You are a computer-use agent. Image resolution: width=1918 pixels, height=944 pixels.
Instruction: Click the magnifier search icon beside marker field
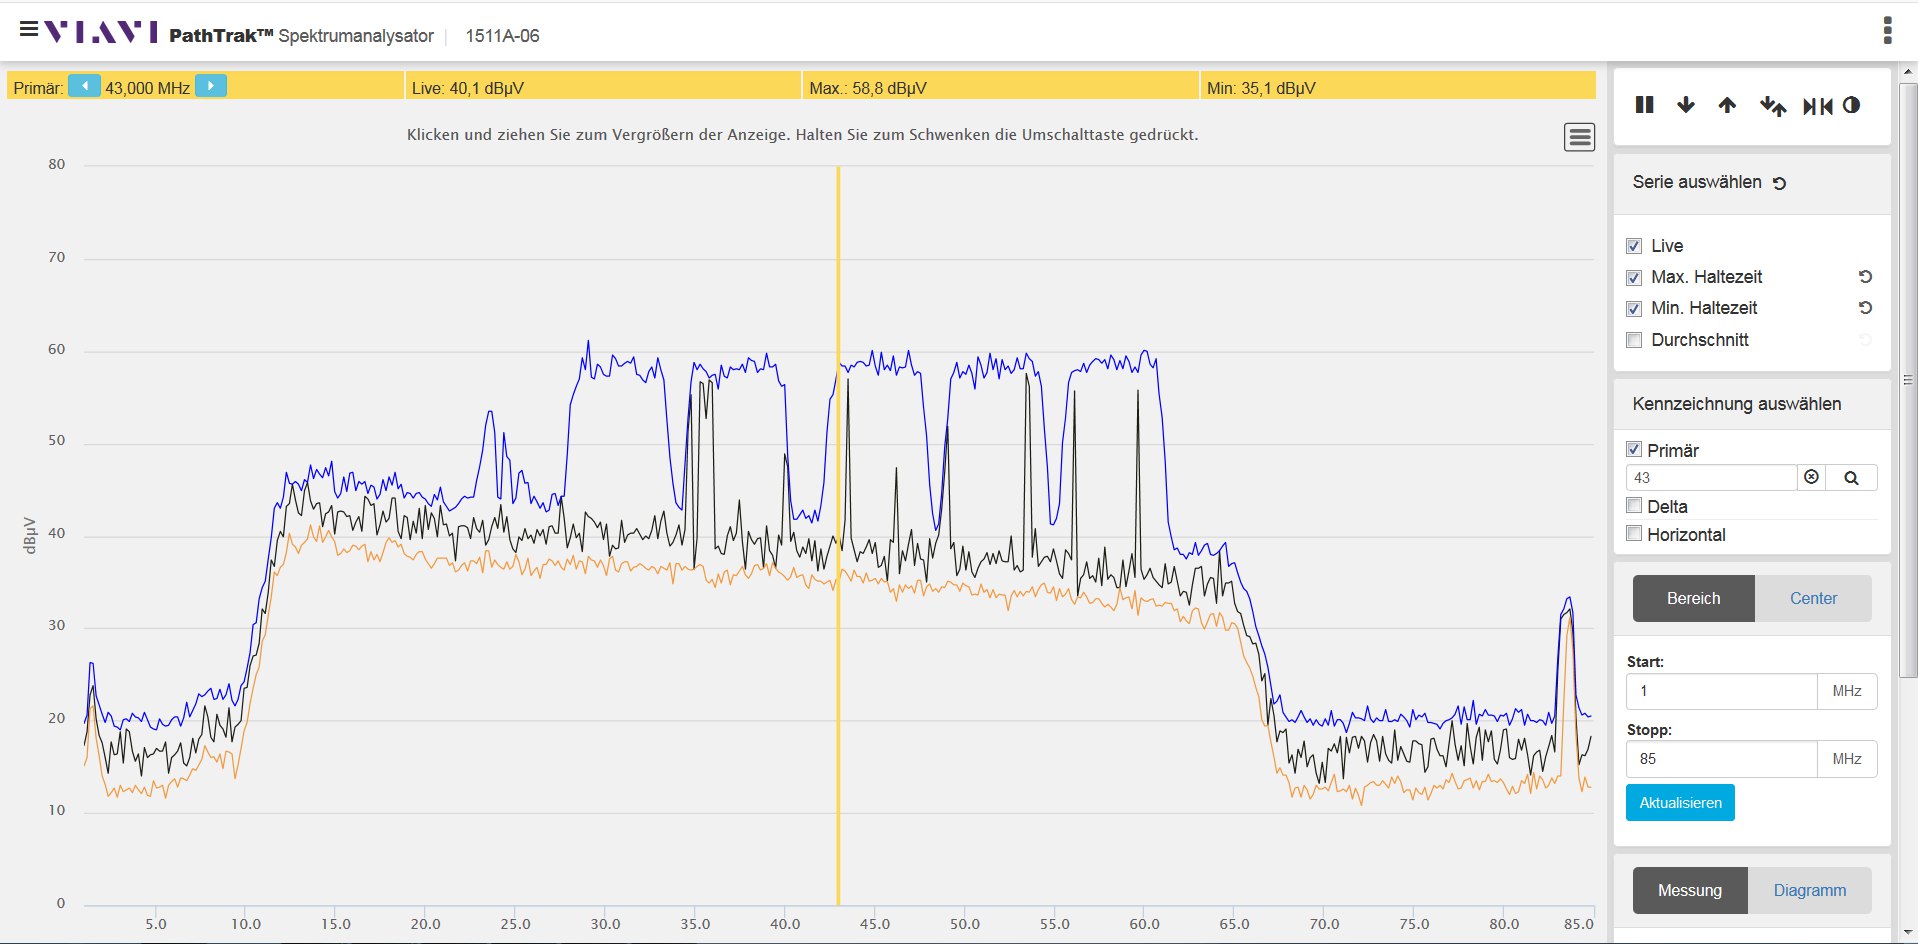pyautogui.click(x=1851, y=478)
